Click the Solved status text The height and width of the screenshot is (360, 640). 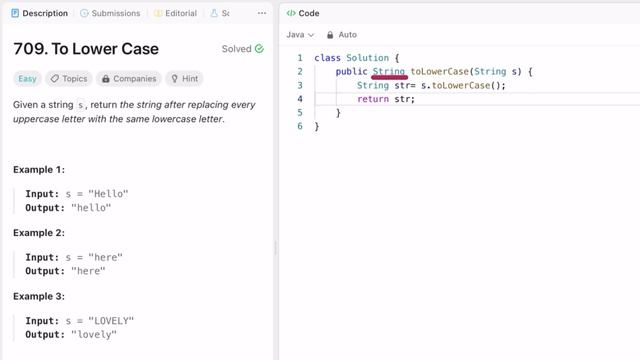coord(236,49)
